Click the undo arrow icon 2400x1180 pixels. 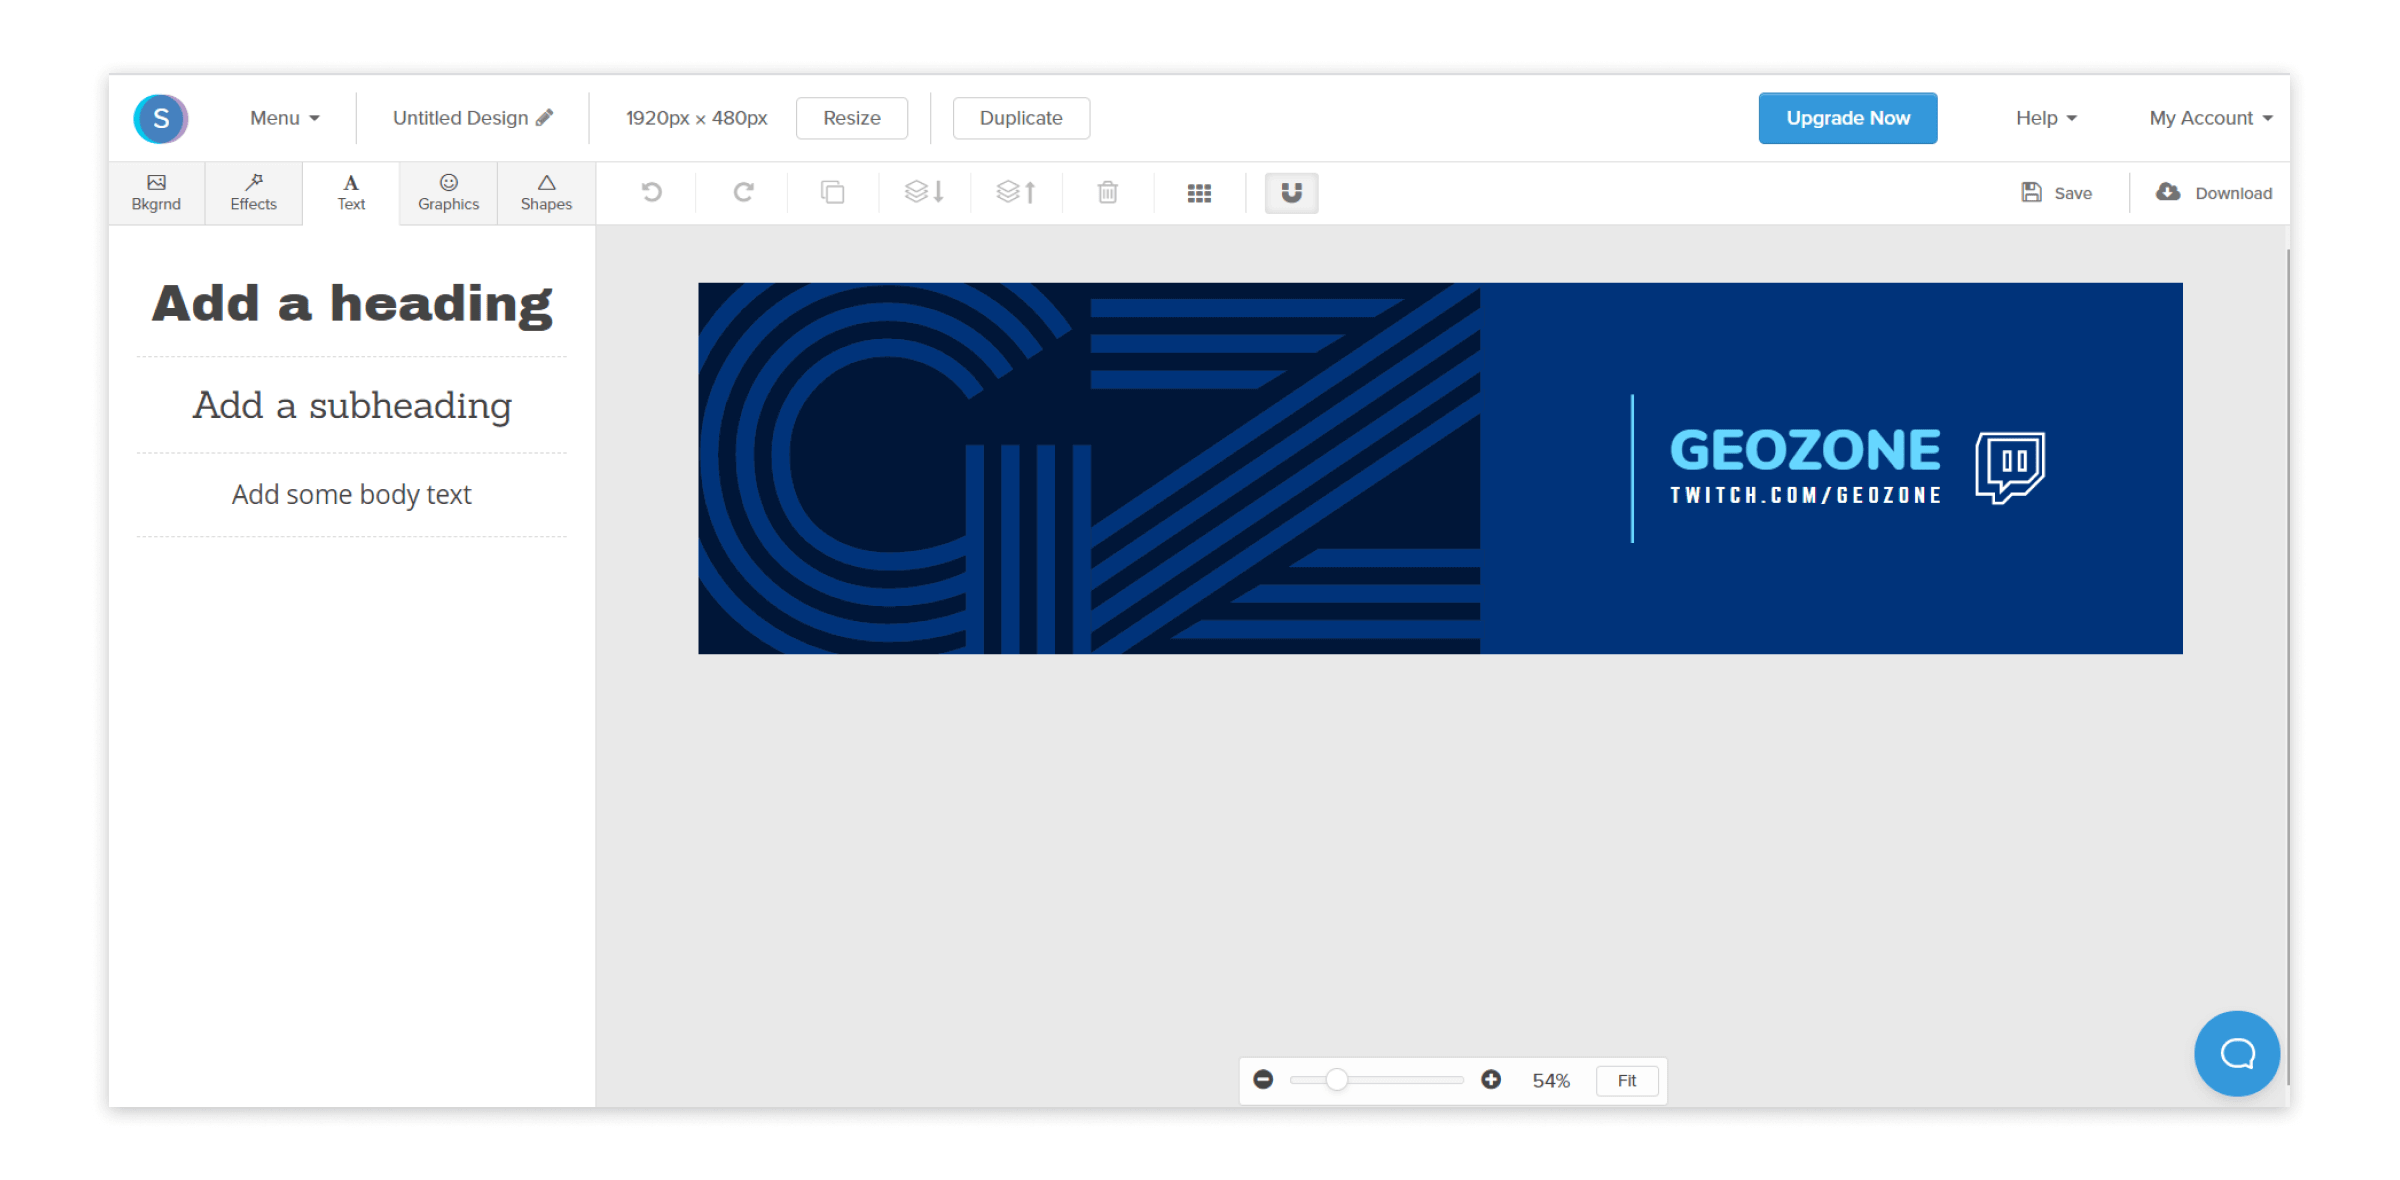[651, 192]
